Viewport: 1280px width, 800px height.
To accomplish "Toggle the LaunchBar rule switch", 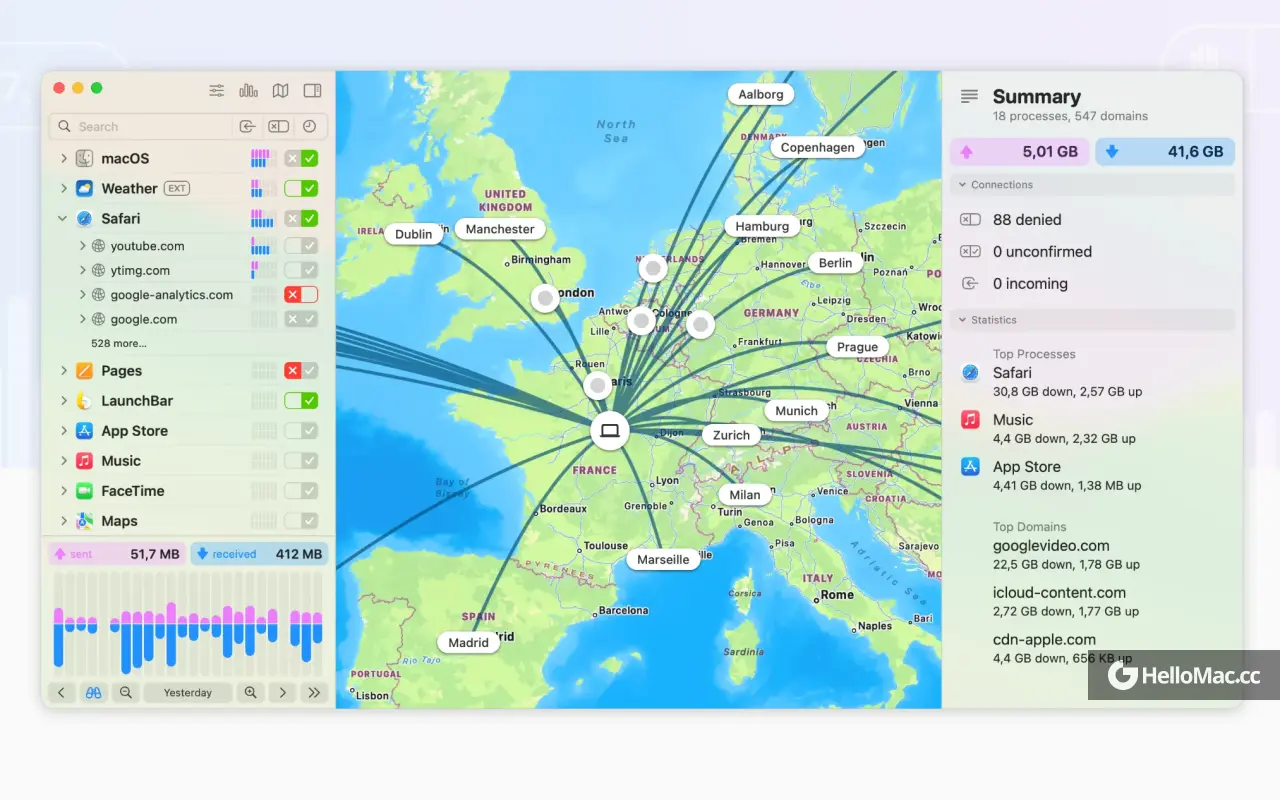I will pos(301,401).
